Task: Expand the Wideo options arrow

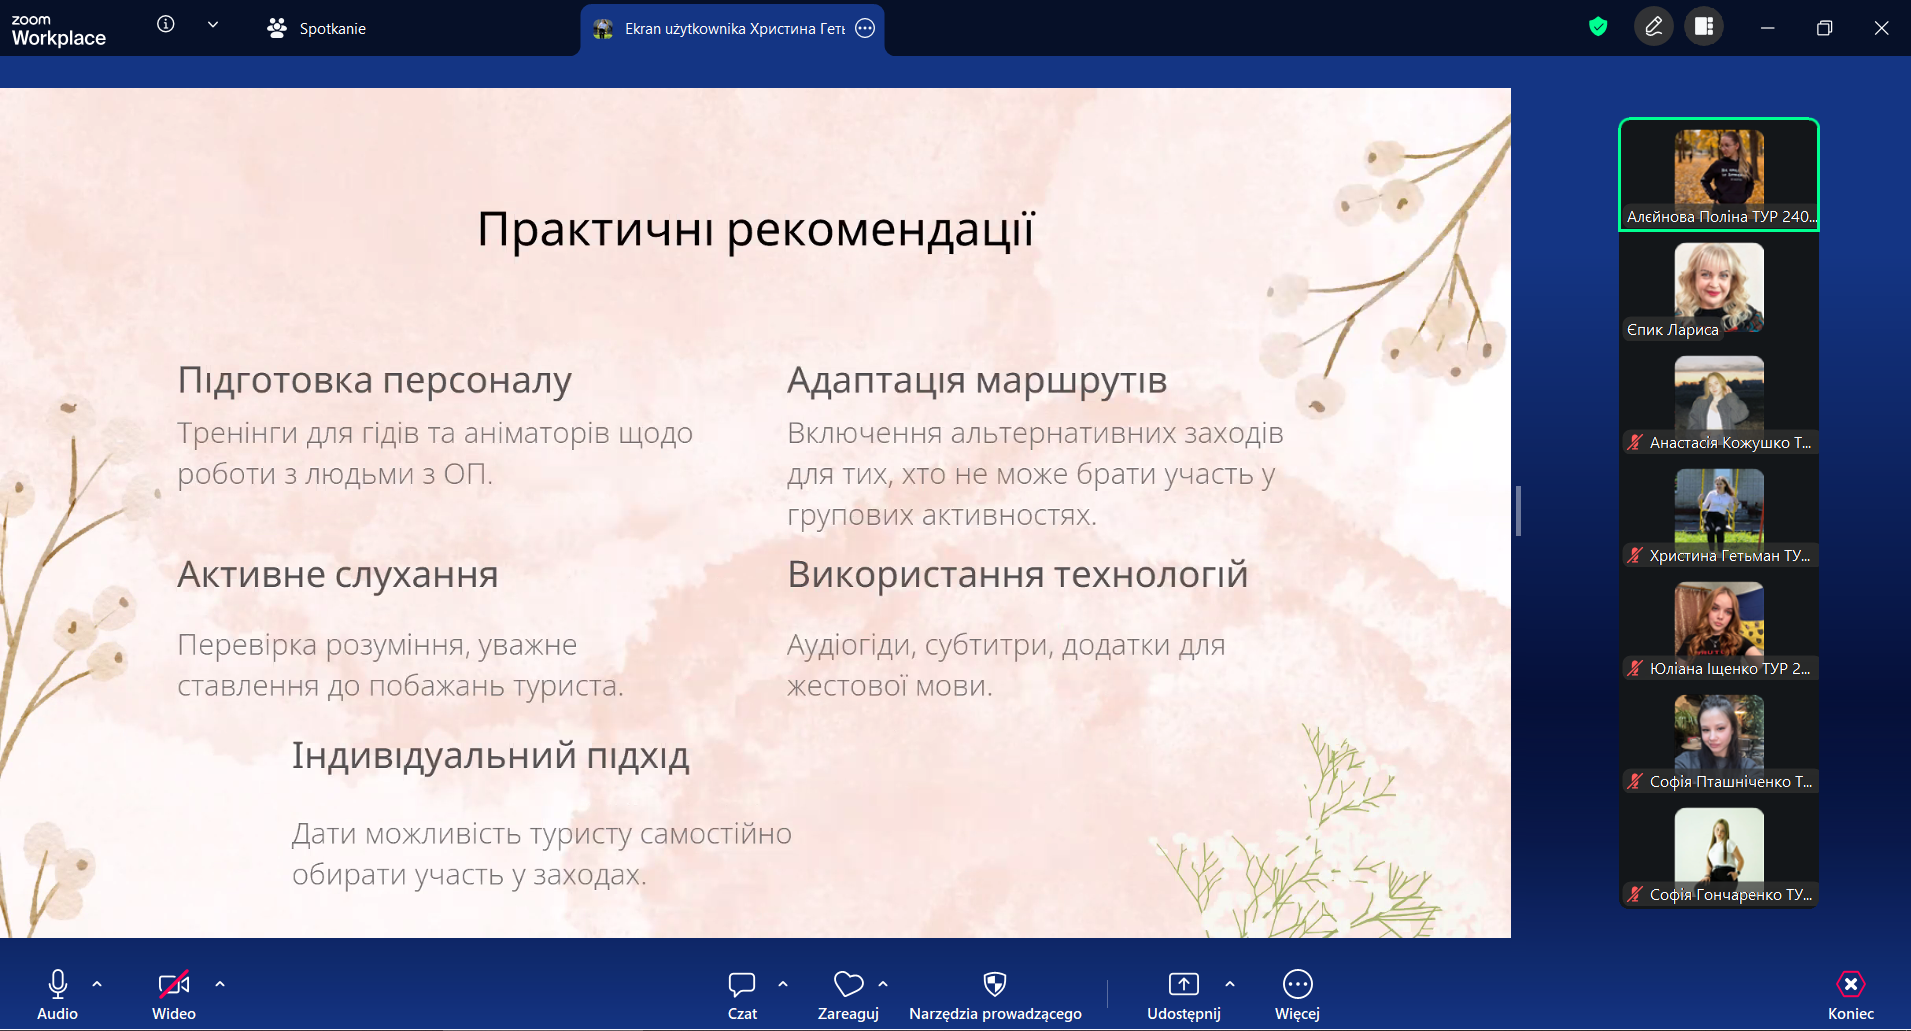Action: coord(220,984)
